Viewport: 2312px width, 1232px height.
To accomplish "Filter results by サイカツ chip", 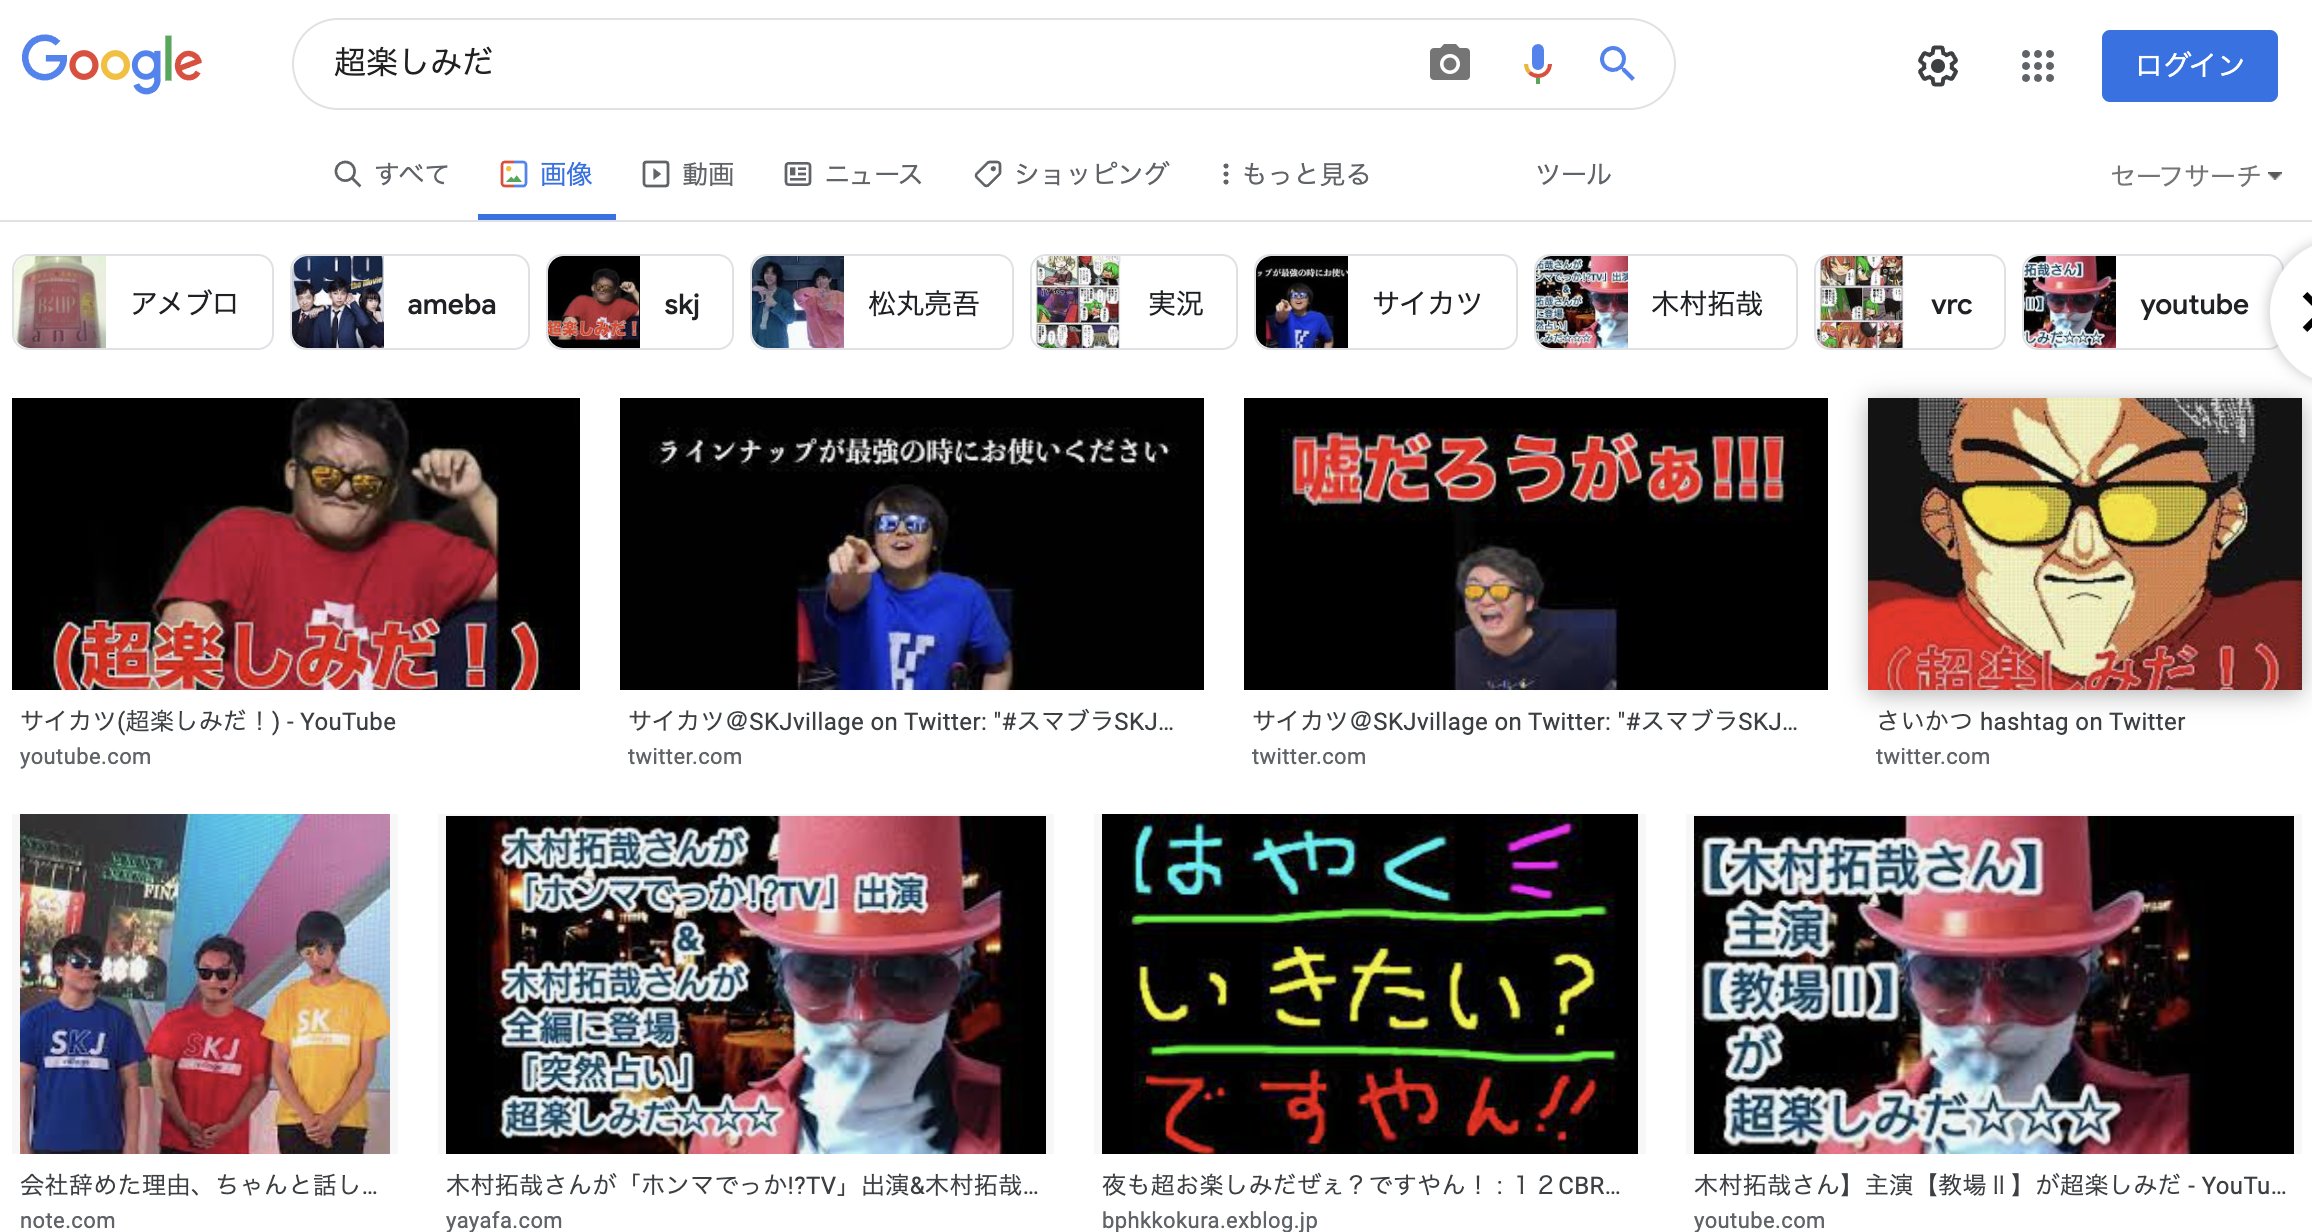I will (1386, 302).
